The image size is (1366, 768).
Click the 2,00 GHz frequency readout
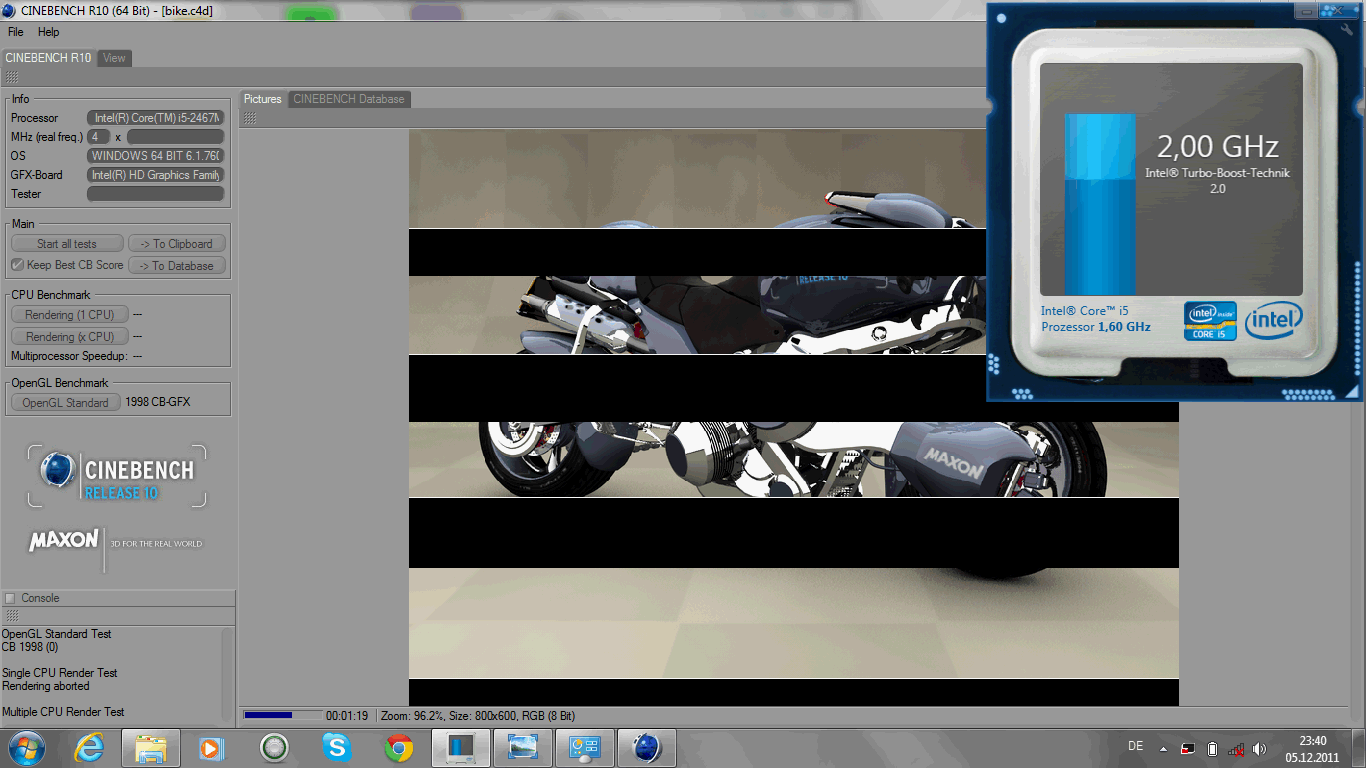click(1218, 147)
